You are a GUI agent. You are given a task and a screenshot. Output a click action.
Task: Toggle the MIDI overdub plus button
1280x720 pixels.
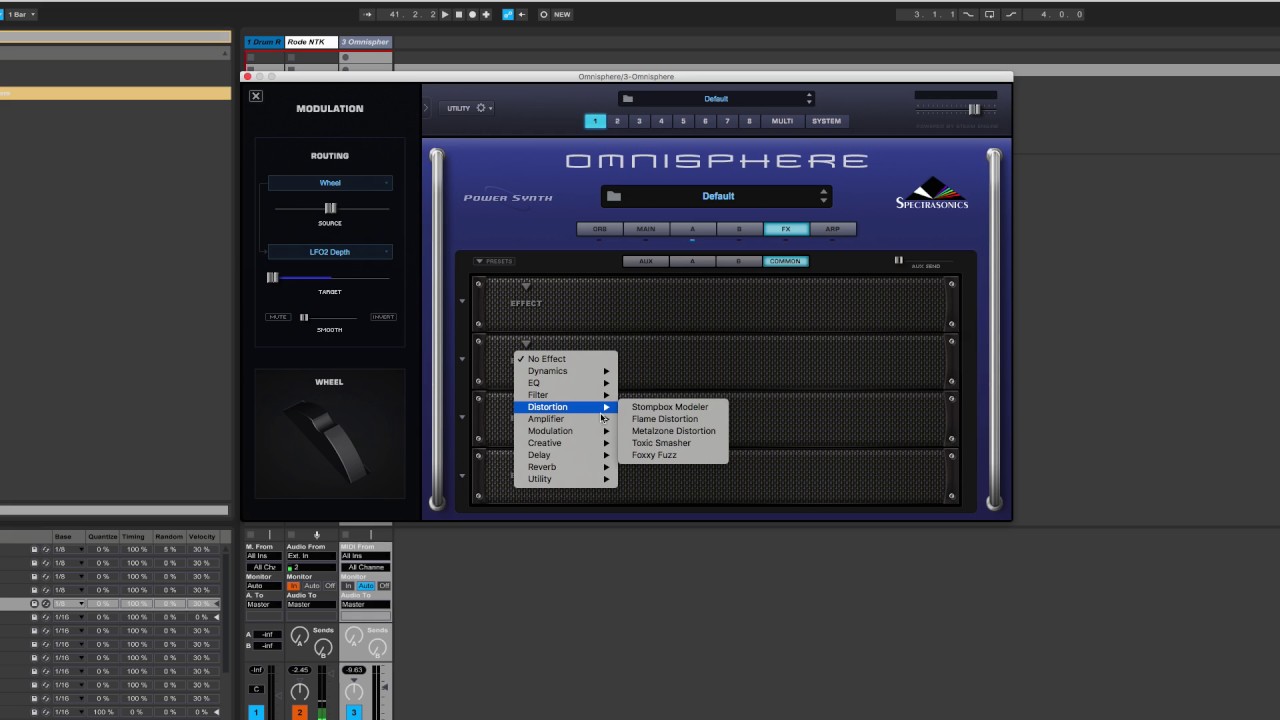coord(486,14)
